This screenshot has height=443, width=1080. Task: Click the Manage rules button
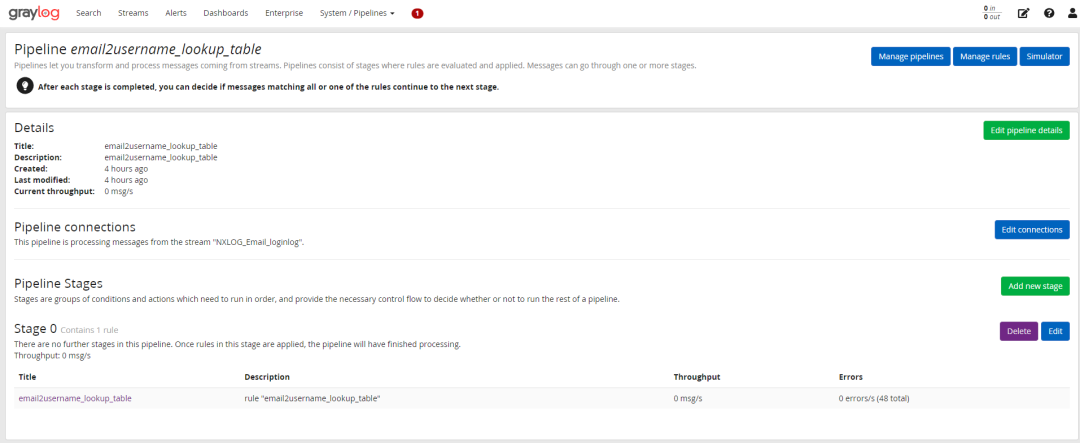point(984,57)
